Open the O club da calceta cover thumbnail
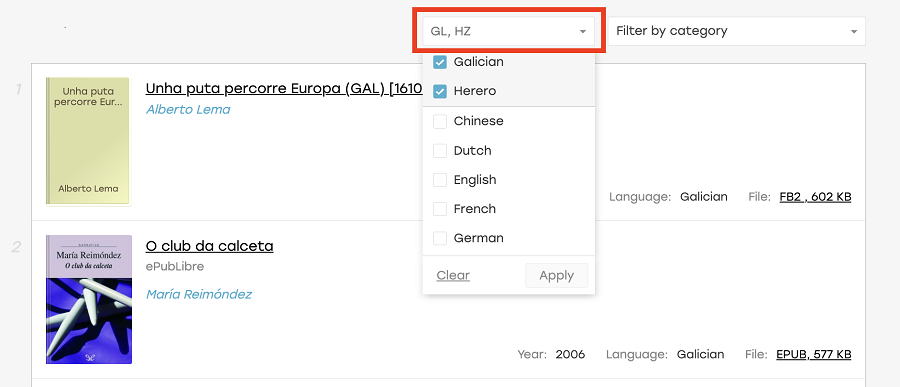Image resolution: width=900 pixels, height=387 pixels. tap(89, 299)
